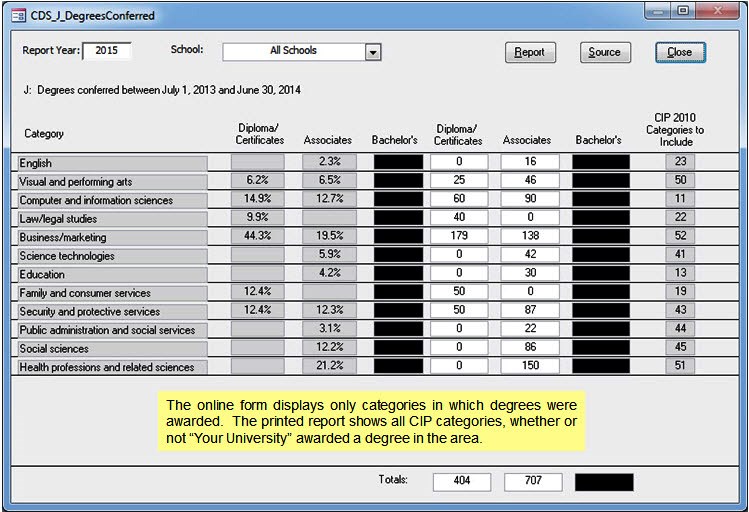Click the blacked-out Bachelor's totals field

[604, 482]
